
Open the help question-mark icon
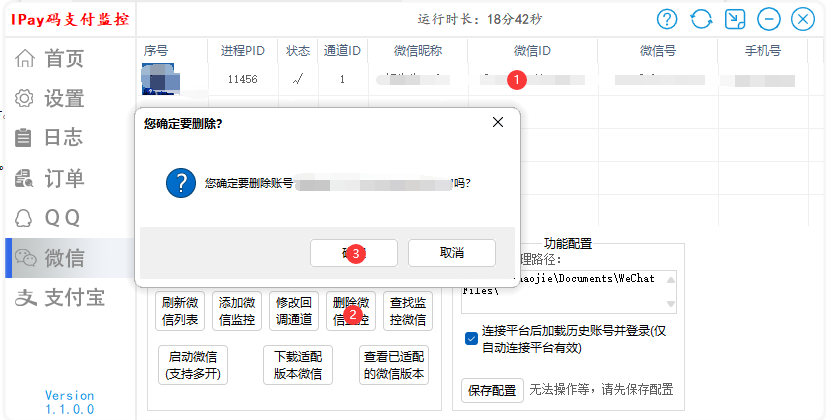click(667, 19)
